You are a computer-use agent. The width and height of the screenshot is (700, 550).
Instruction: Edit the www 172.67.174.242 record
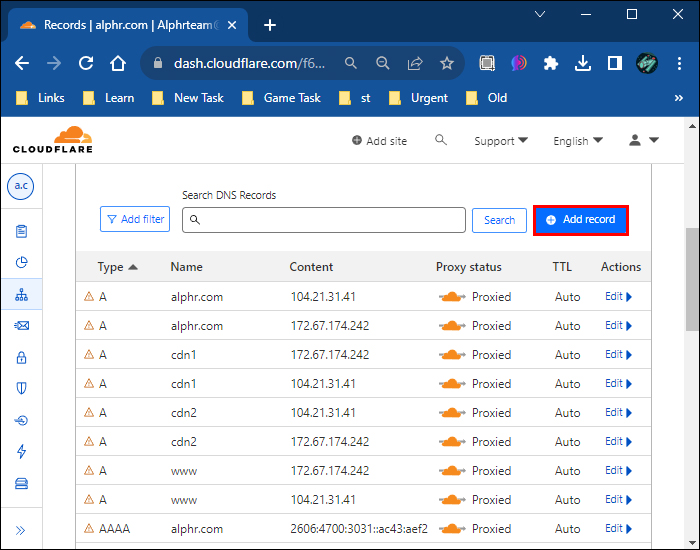click(x=618, y=471)
